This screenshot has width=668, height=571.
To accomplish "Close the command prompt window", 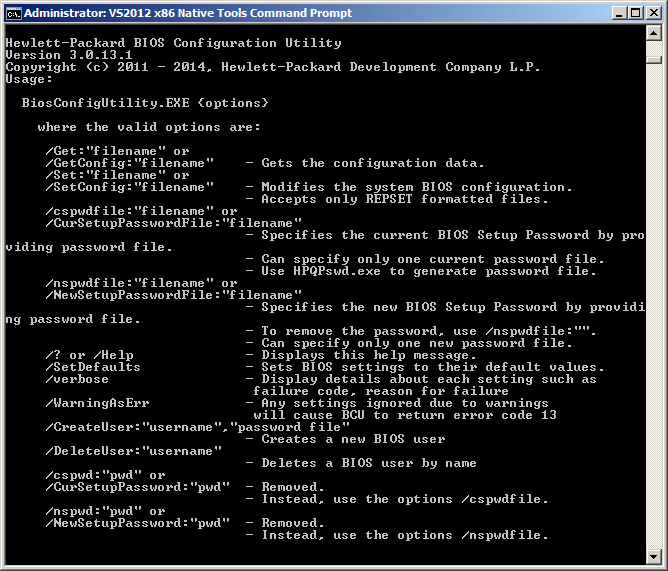I will click(654, 13).
